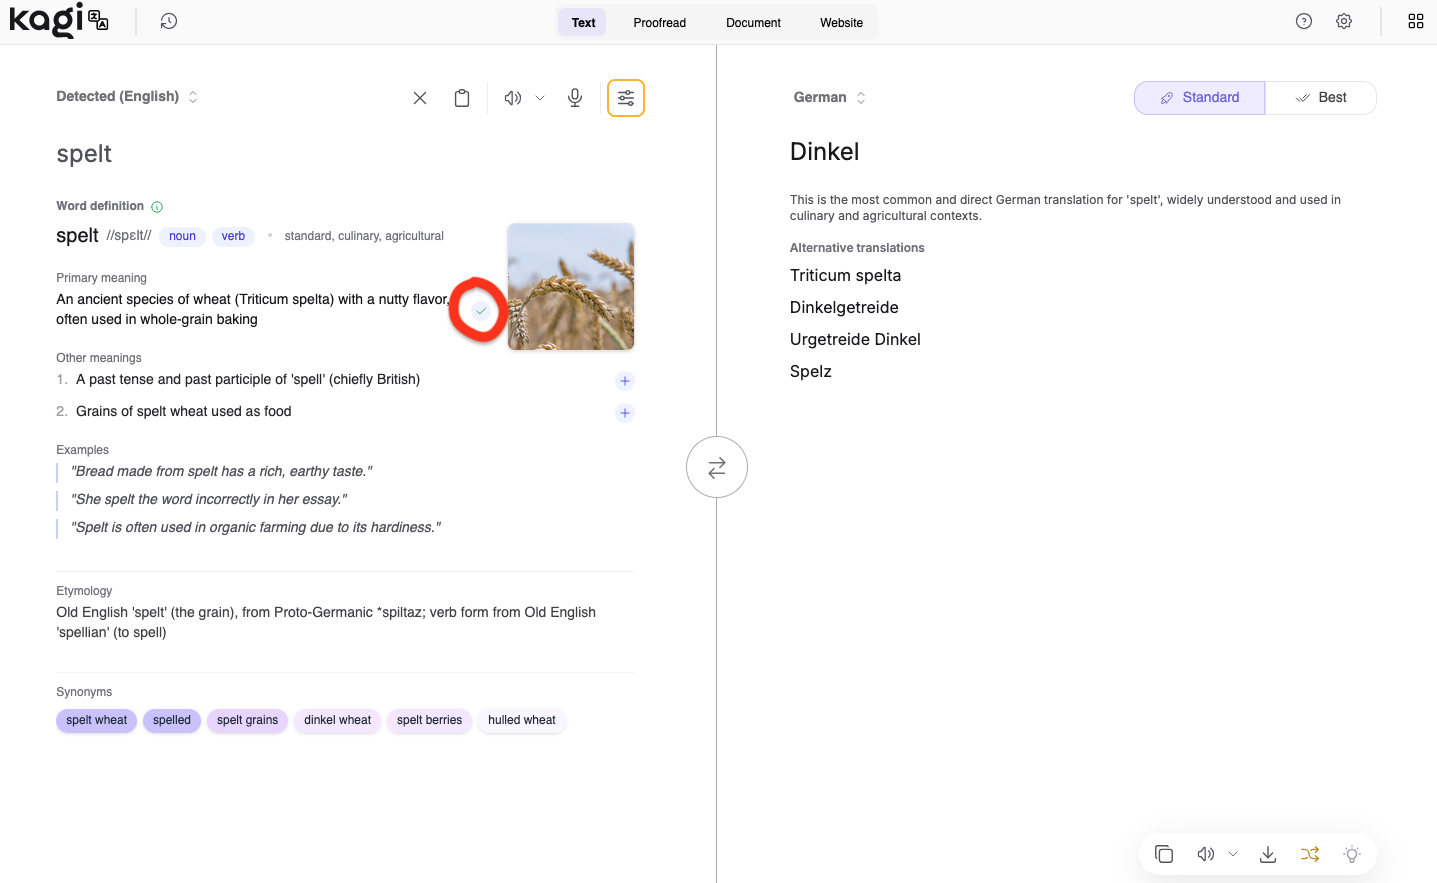This screenshot has width=1437, height=883.
Task: Switch to Best translation quality
Action: (1321, 98)
